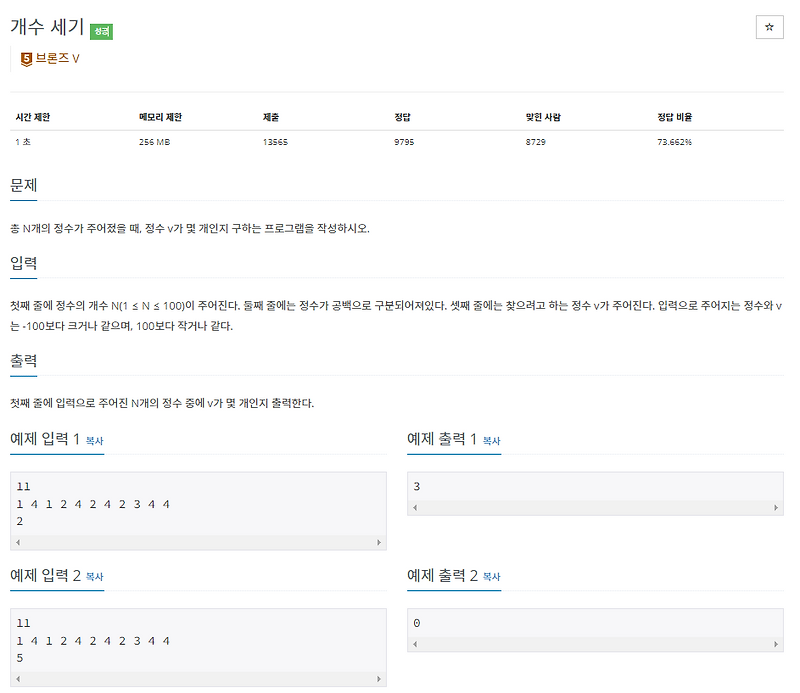Click the horizontal scrollbar under 예제 입력 1
The height and width of the screenshot is (693, 800).
pyautogui.click(x=196, y=540)
